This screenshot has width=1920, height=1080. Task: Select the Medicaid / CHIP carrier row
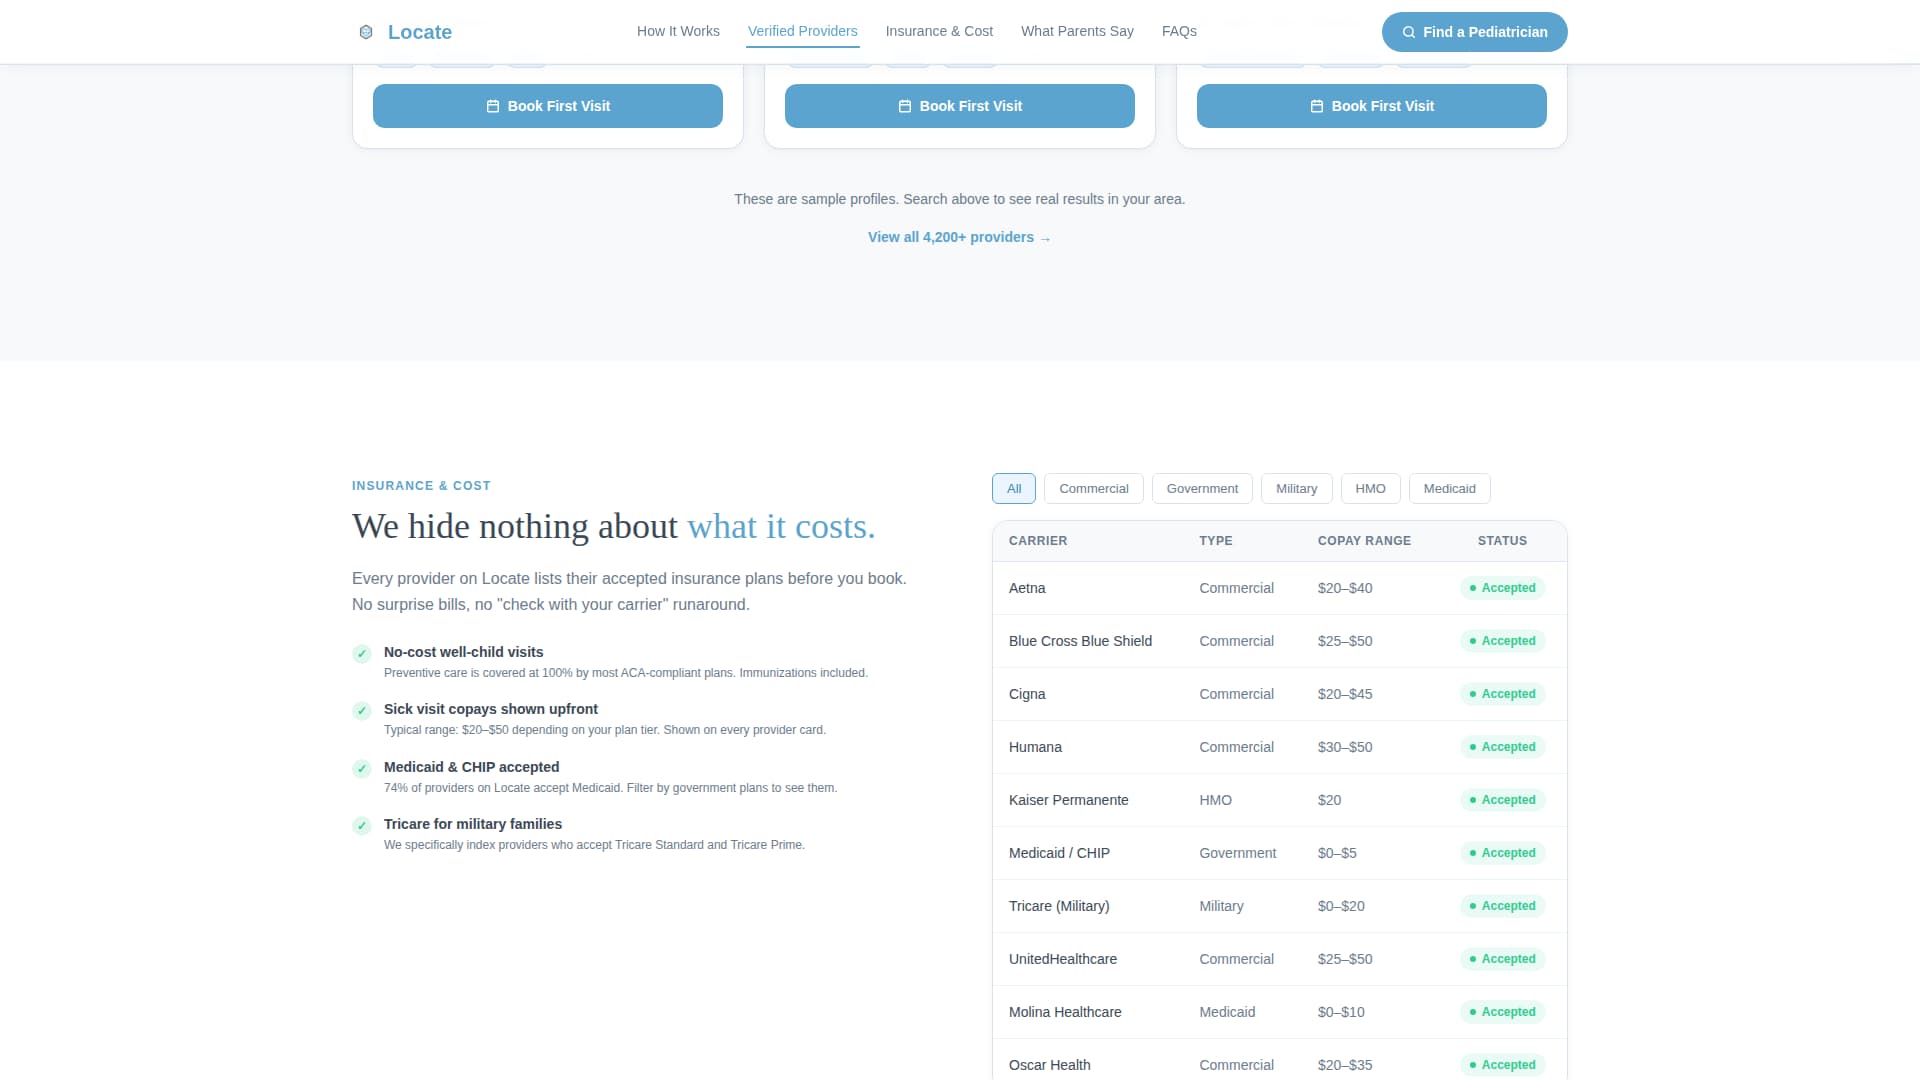coord(1280,853)
